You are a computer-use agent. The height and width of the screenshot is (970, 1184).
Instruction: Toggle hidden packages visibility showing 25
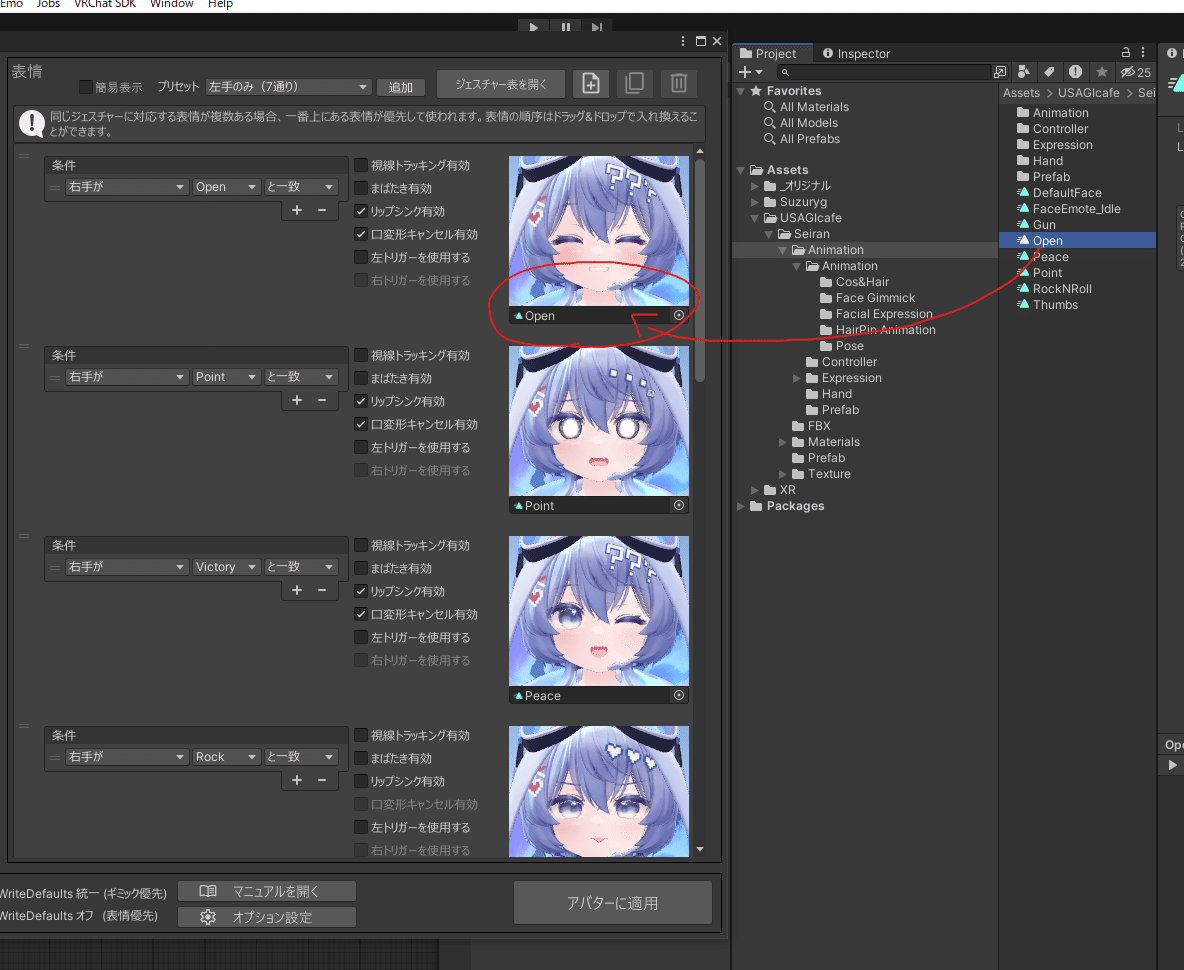(x=1136, y=72)
